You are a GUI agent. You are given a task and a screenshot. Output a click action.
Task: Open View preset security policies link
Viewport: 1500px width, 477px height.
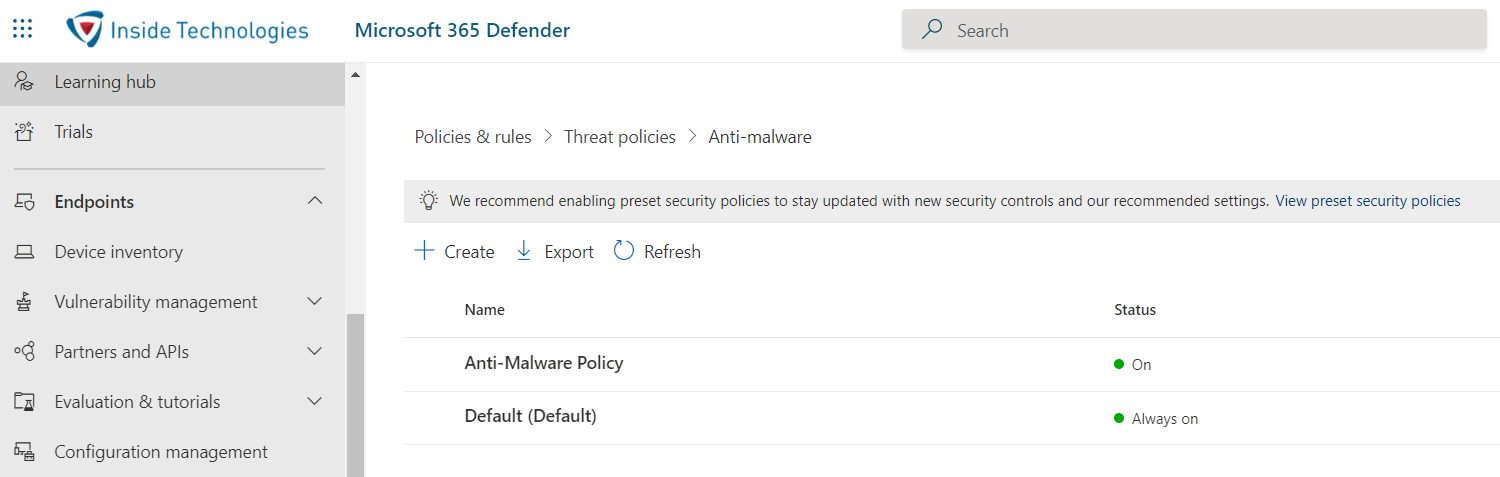1368,201
